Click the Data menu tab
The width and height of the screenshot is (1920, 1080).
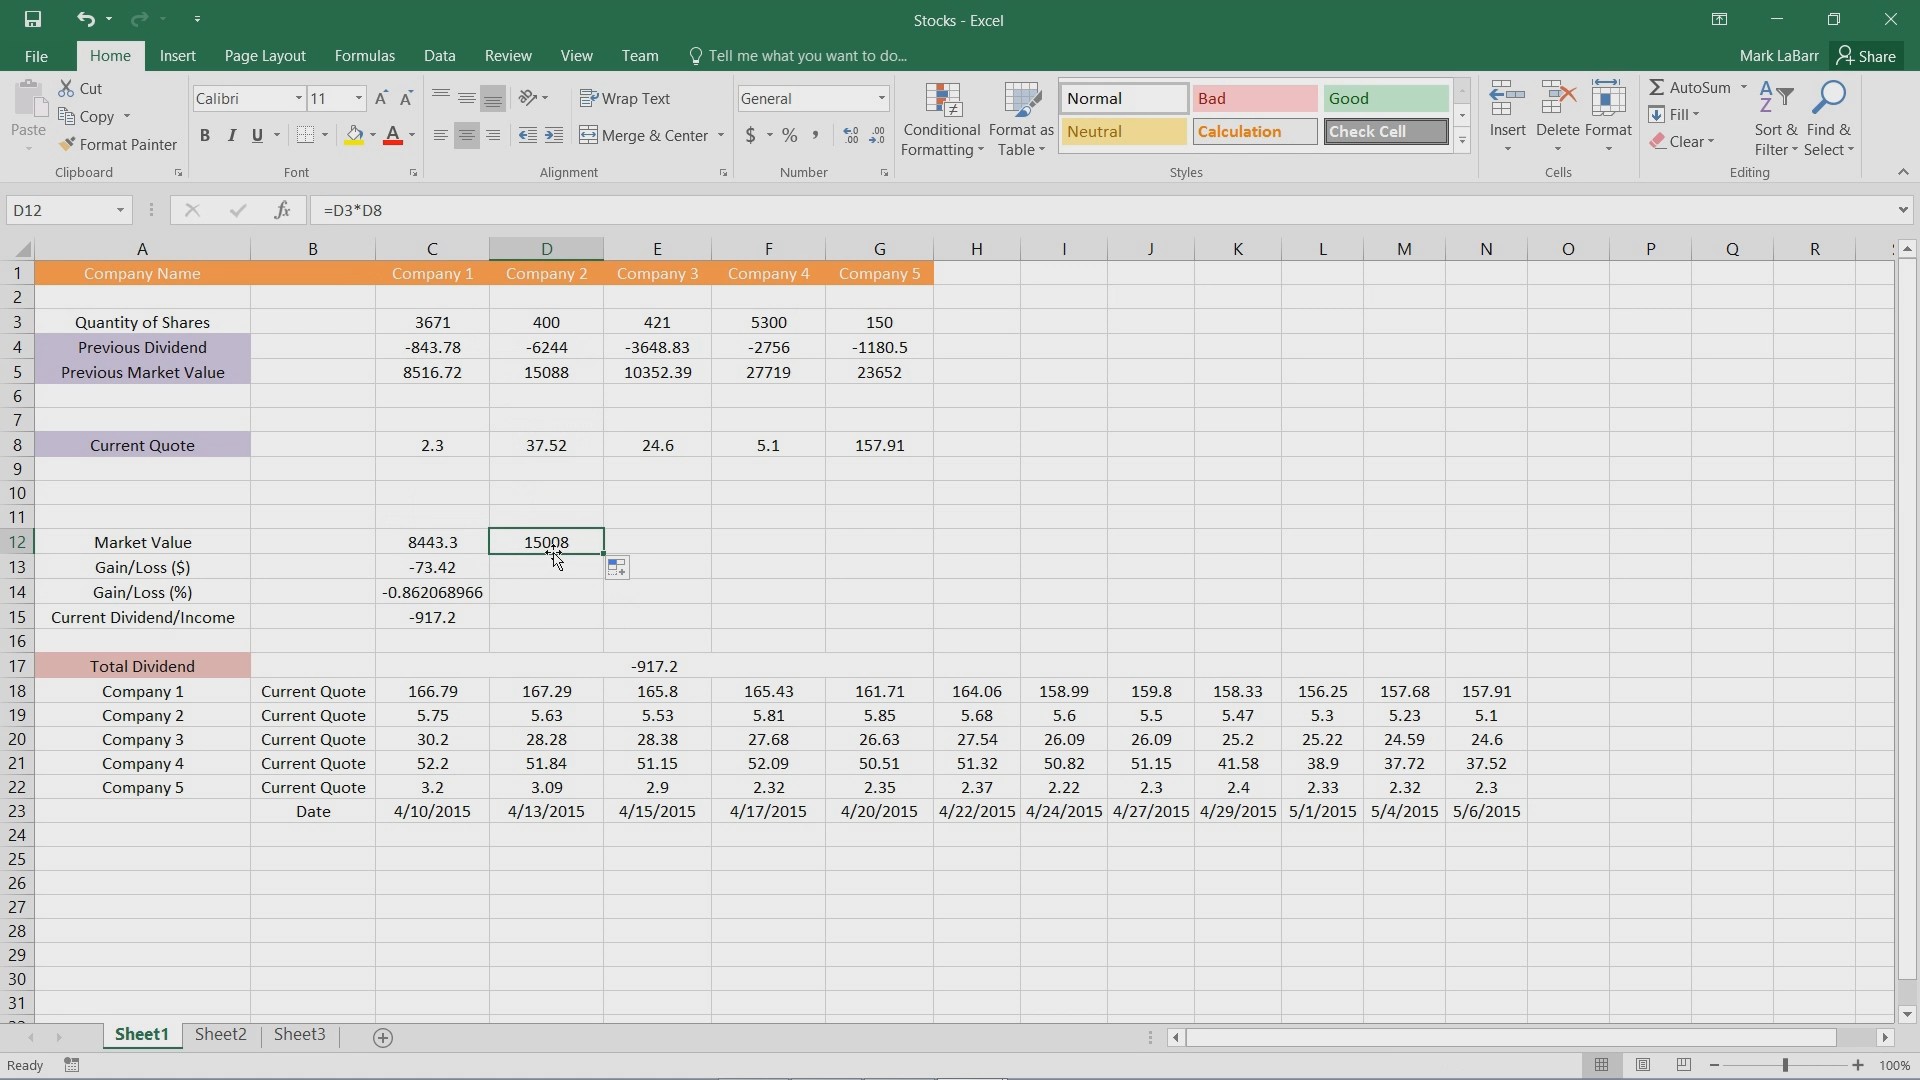pos(438,55)
